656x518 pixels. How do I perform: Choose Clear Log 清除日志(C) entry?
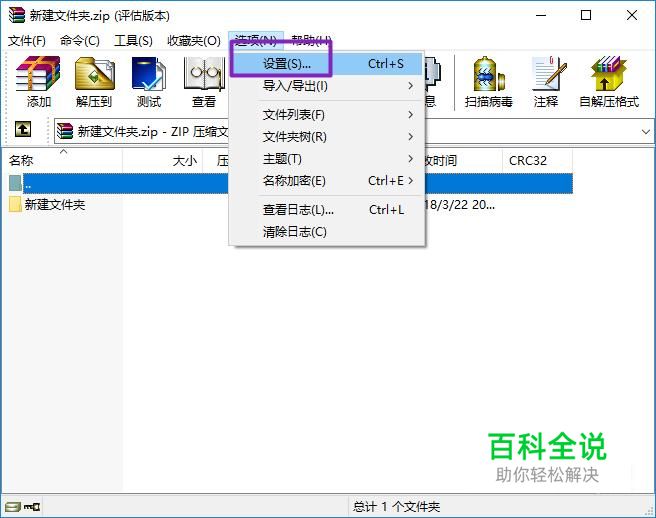(327, 232)
